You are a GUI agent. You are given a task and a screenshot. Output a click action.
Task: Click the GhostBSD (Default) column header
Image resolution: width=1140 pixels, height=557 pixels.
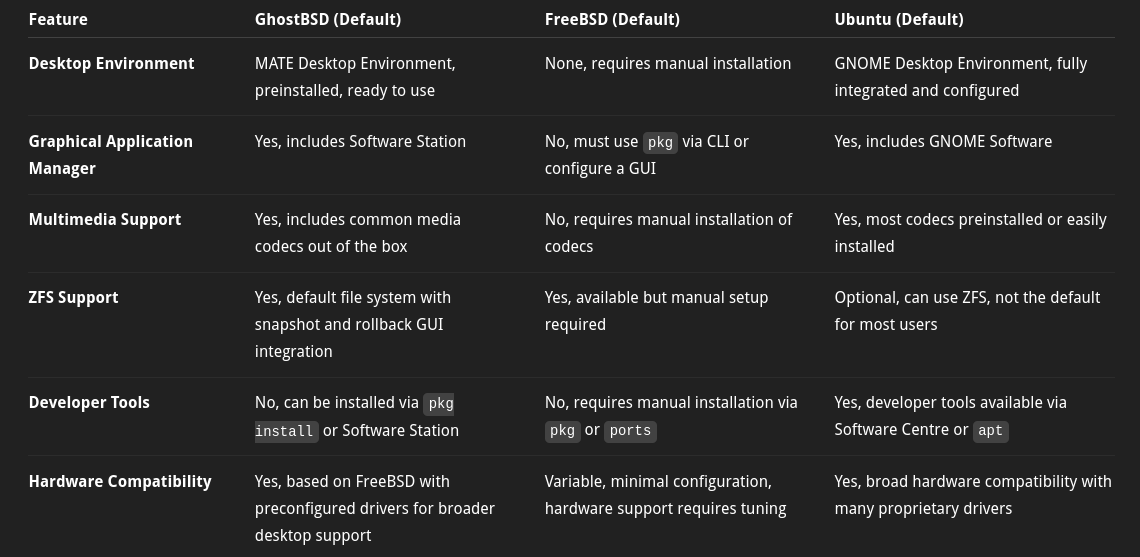(x=328, y=20)
